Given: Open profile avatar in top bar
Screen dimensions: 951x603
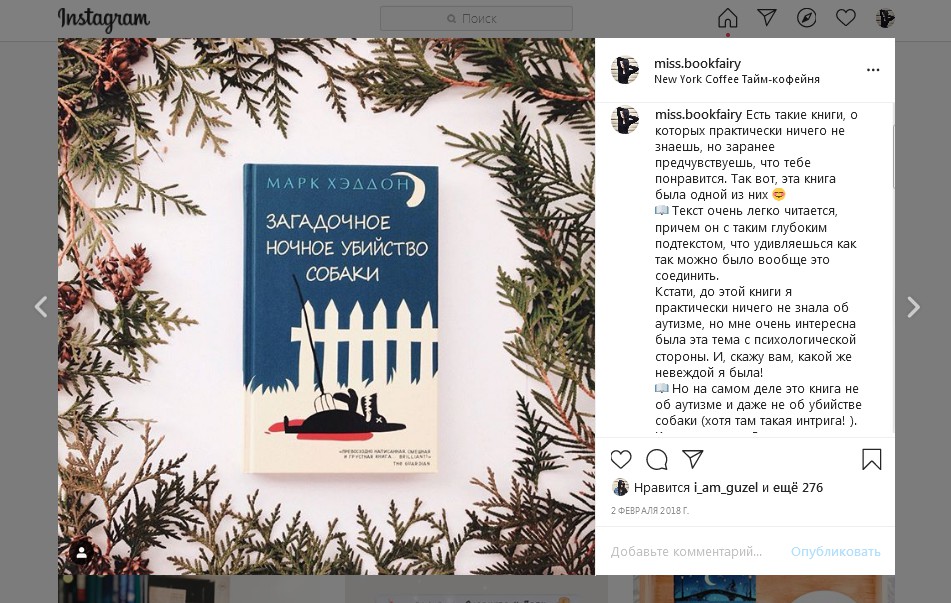Looking at the screenshot, I should pyautogui.click(x=885, y=18).
